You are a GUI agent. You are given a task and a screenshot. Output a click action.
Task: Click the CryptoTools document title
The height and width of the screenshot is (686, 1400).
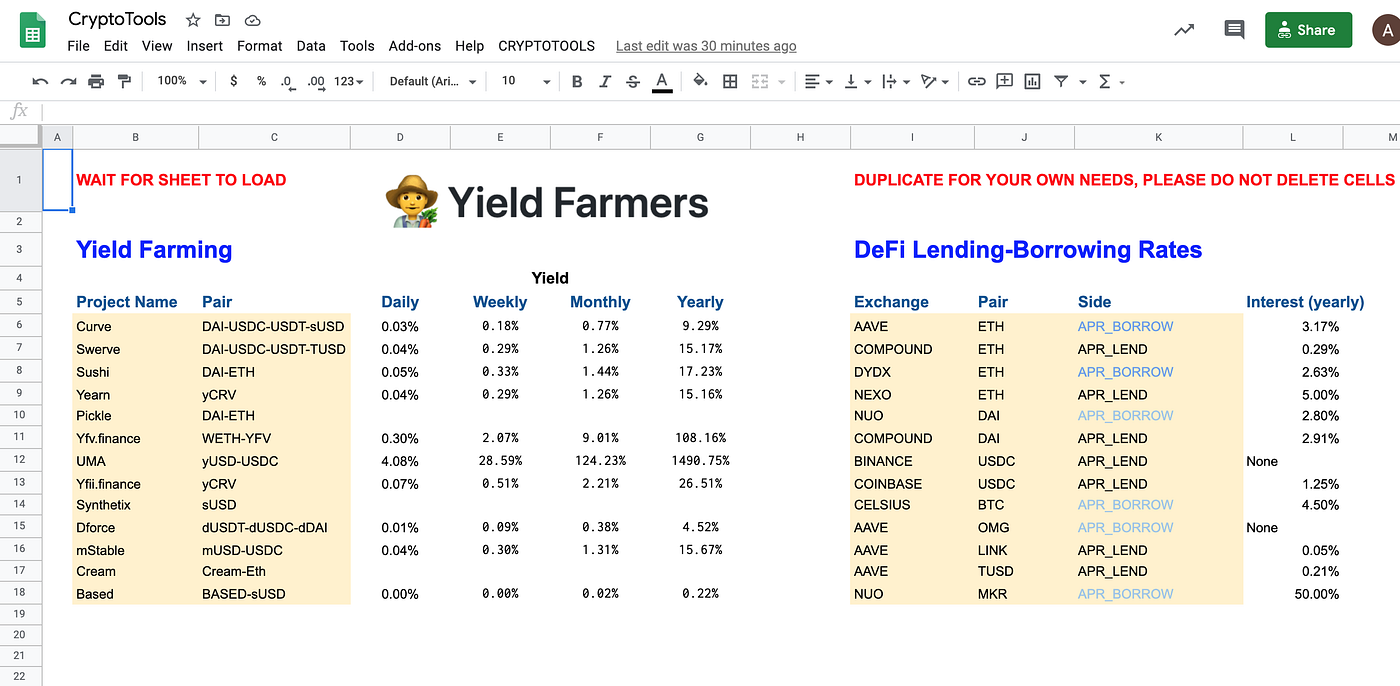(118, 19)
